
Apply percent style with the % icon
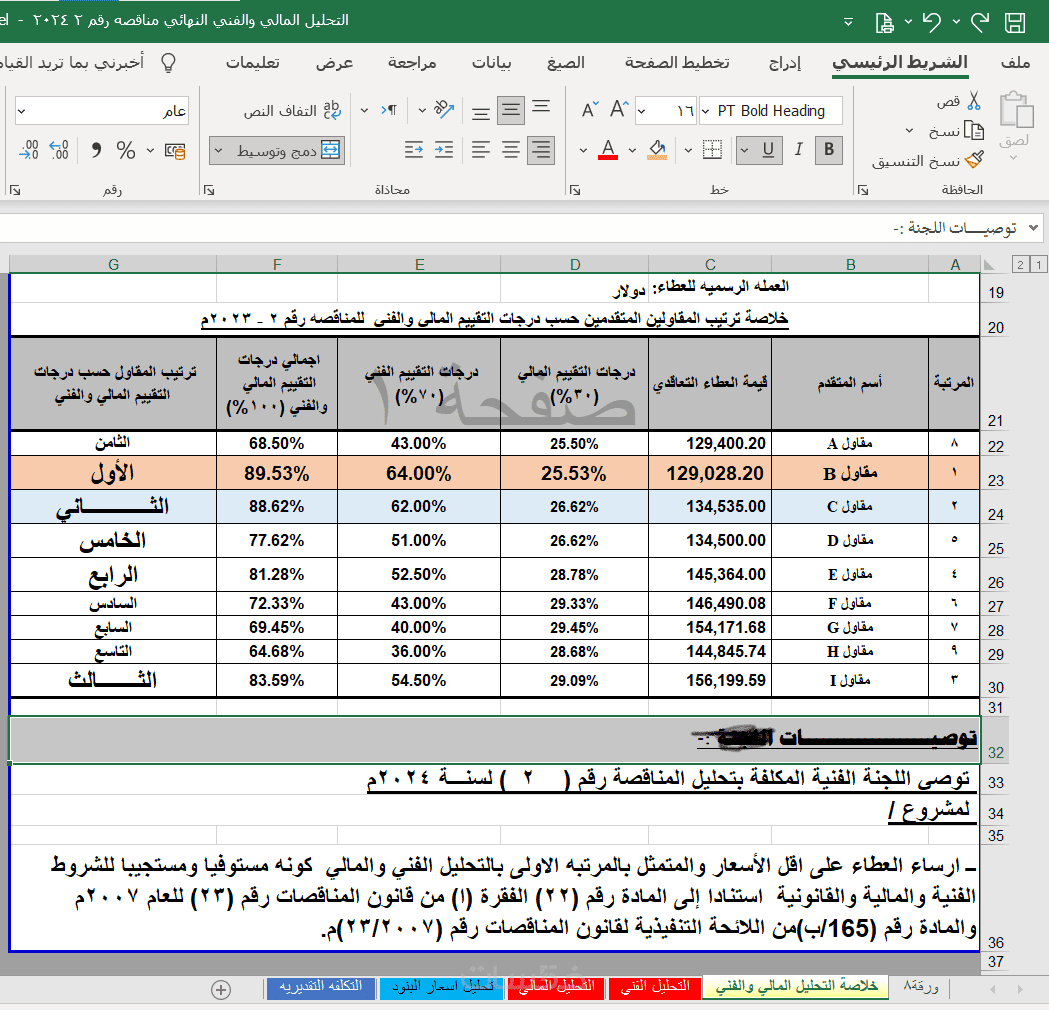click(126, 150)
